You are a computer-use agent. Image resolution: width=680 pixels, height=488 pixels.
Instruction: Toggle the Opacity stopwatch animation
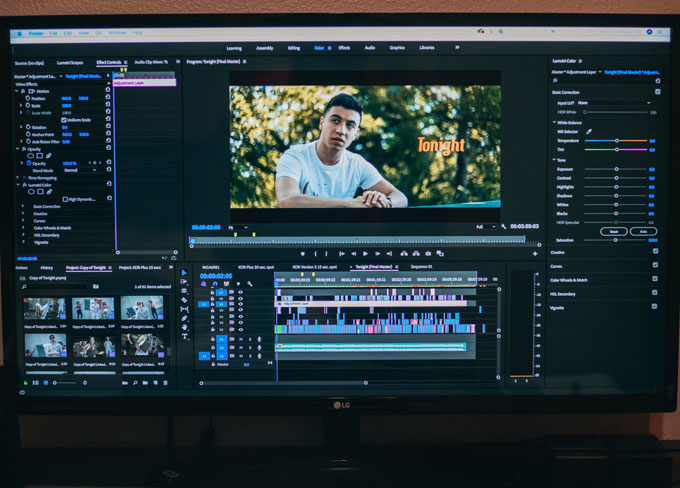29,164
